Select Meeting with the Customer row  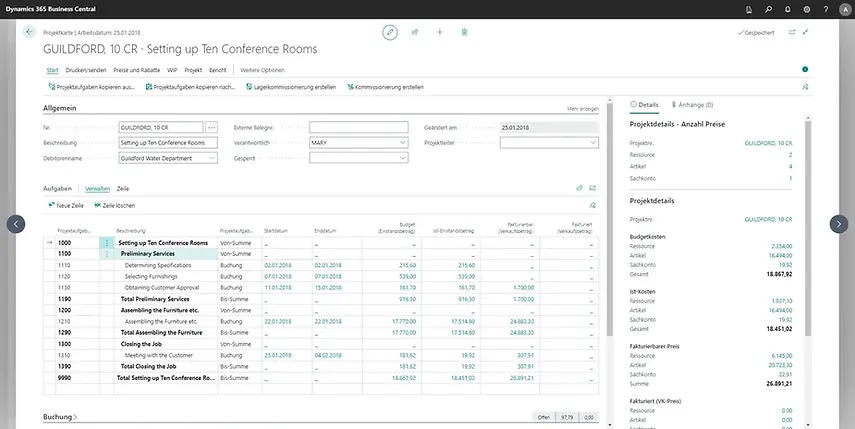click(159, 355)
